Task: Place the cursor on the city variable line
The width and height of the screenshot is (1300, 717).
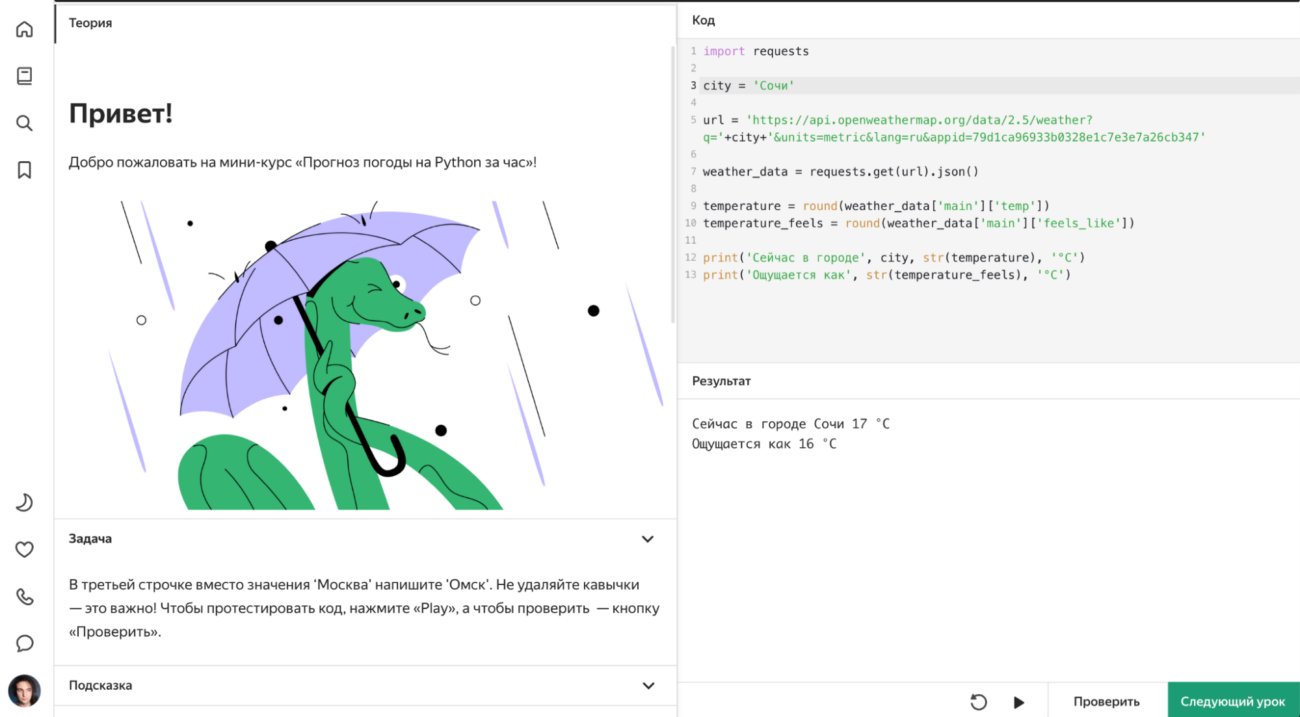Action: (750, 85)
